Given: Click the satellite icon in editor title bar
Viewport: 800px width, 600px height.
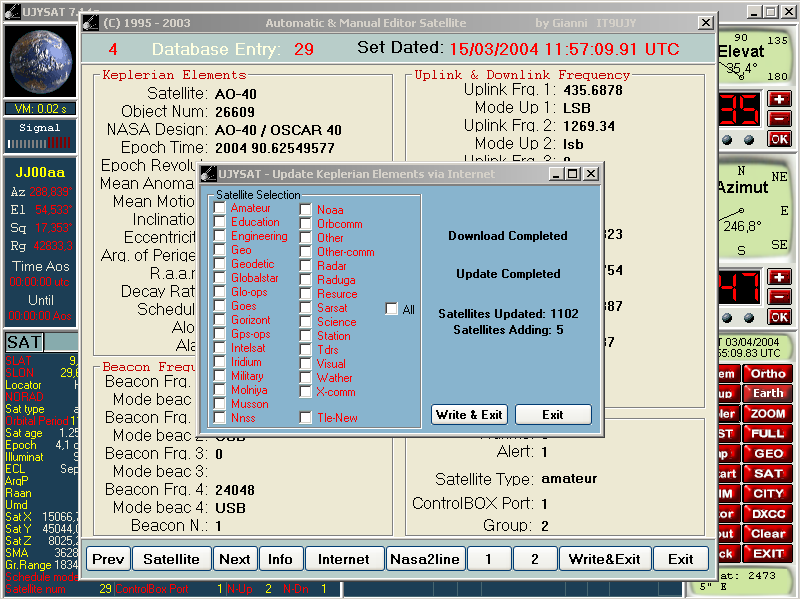Looking at the screenshot, I should coord(91,23).
